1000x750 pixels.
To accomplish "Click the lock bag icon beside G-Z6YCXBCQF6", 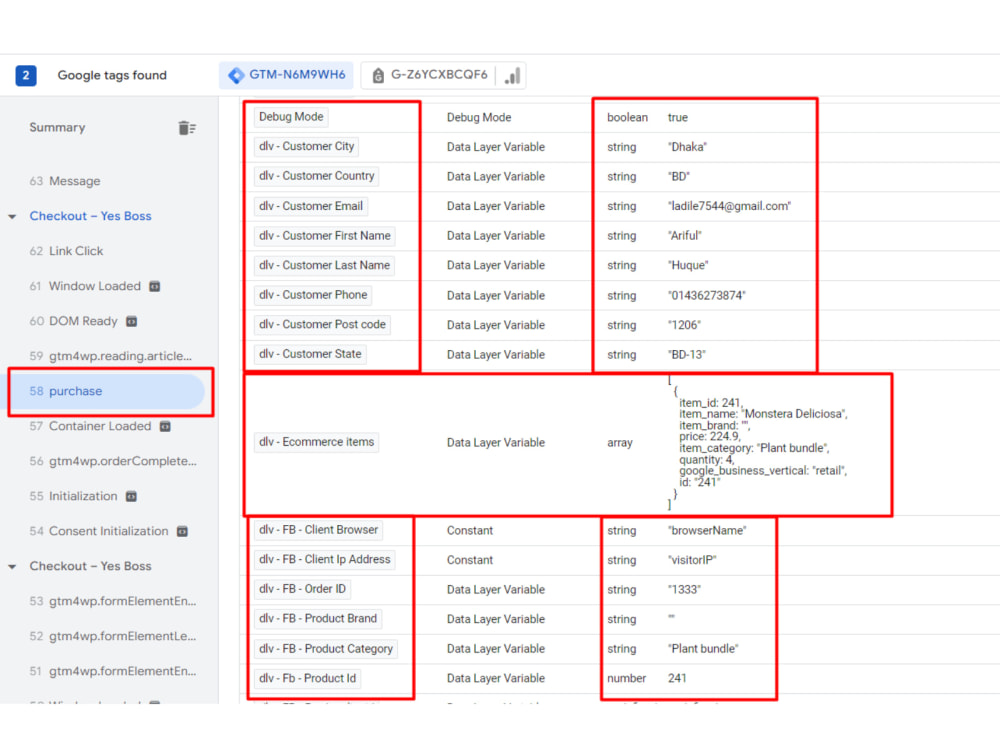I will pyautogui.click(x=378, y=75).
